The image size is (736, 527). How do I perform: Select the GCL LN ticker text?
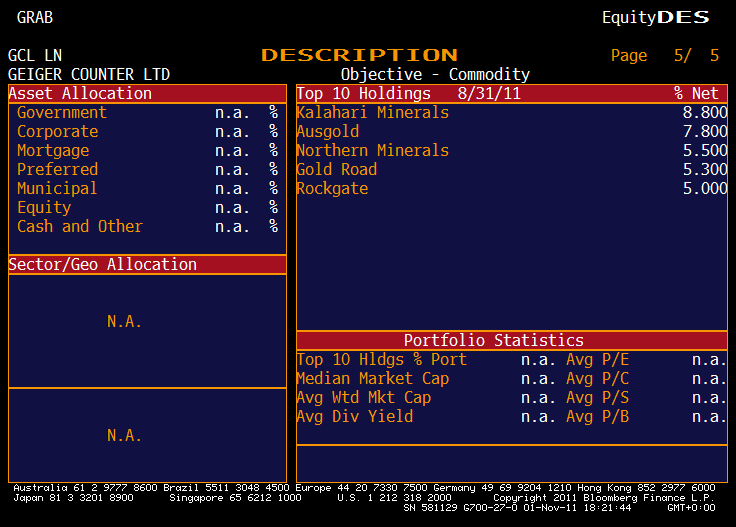tap(35, 55)
